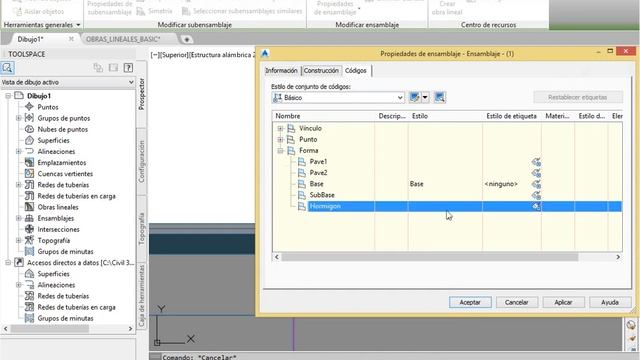Select the Códigos tab
640x360 pixels.
356,71
